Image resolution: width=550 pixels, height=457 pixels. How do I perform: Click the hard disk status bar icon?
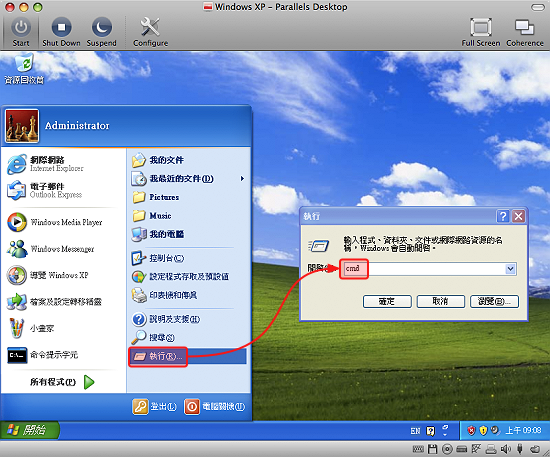(x=462, y=449)
